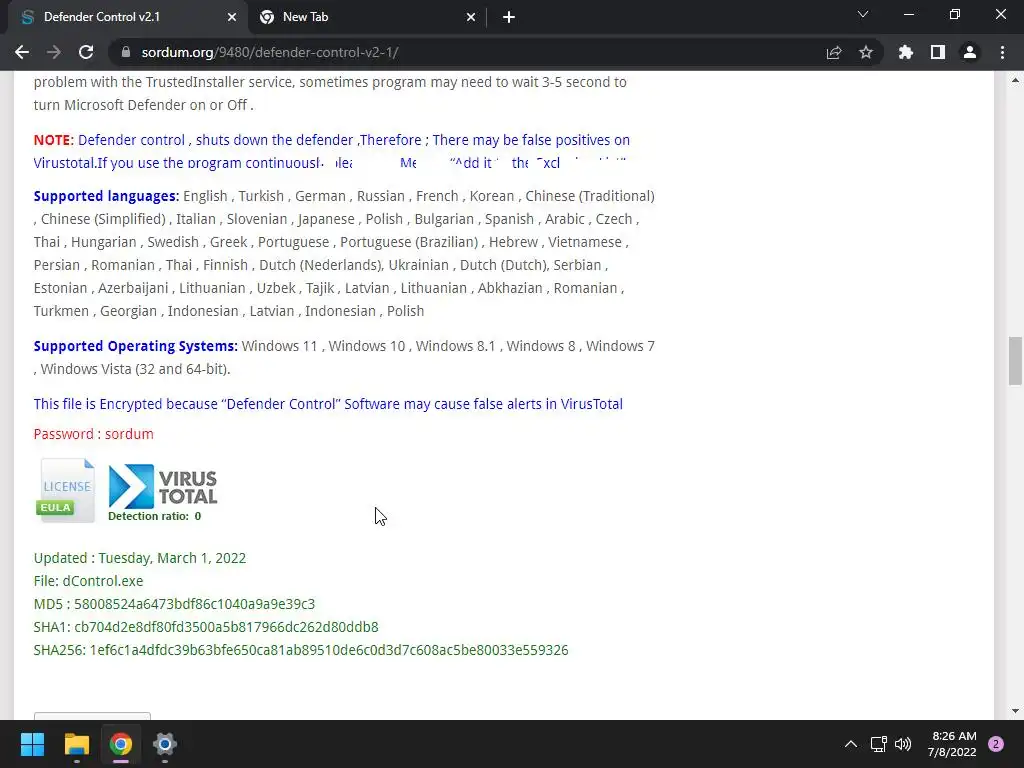The width and height of the screenshot is (1024, 768).
Task: Click the SHA256 hash line
Action: click(x=301, y=650)
